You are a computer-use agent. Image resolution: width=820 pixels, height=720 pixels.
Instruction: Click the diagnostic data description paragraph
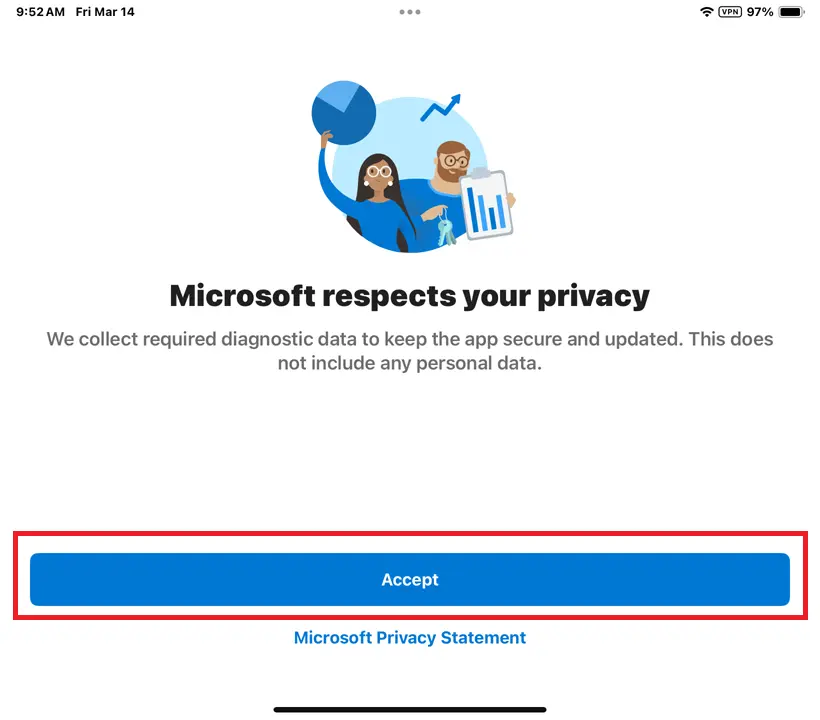point(410,351)
